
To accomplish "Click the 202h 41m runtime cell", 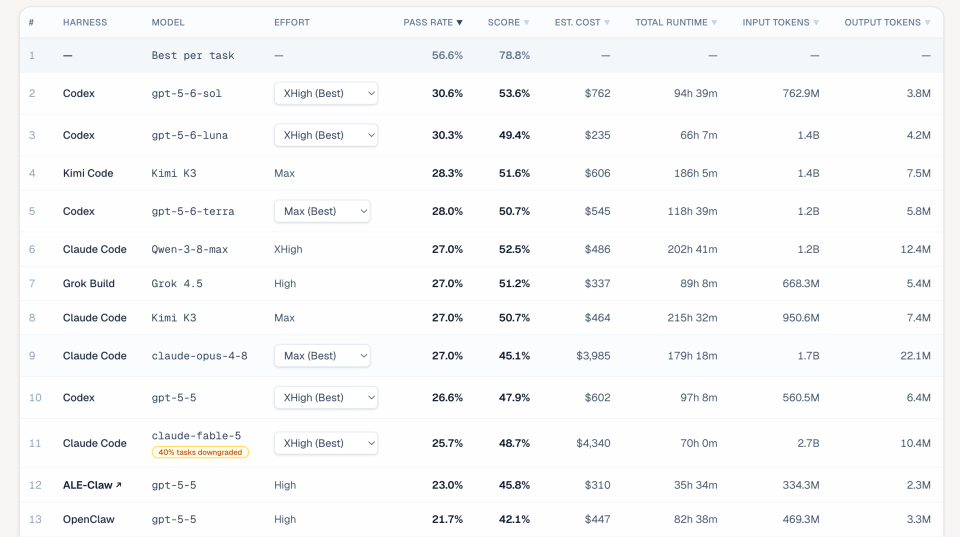I will 692,249.
